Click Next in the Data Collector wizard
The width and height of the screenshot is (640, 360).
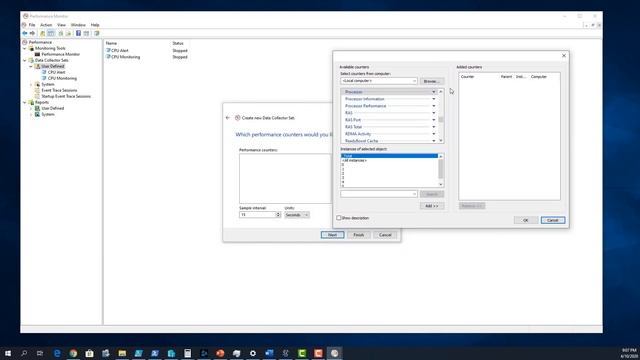click(332, 235)
